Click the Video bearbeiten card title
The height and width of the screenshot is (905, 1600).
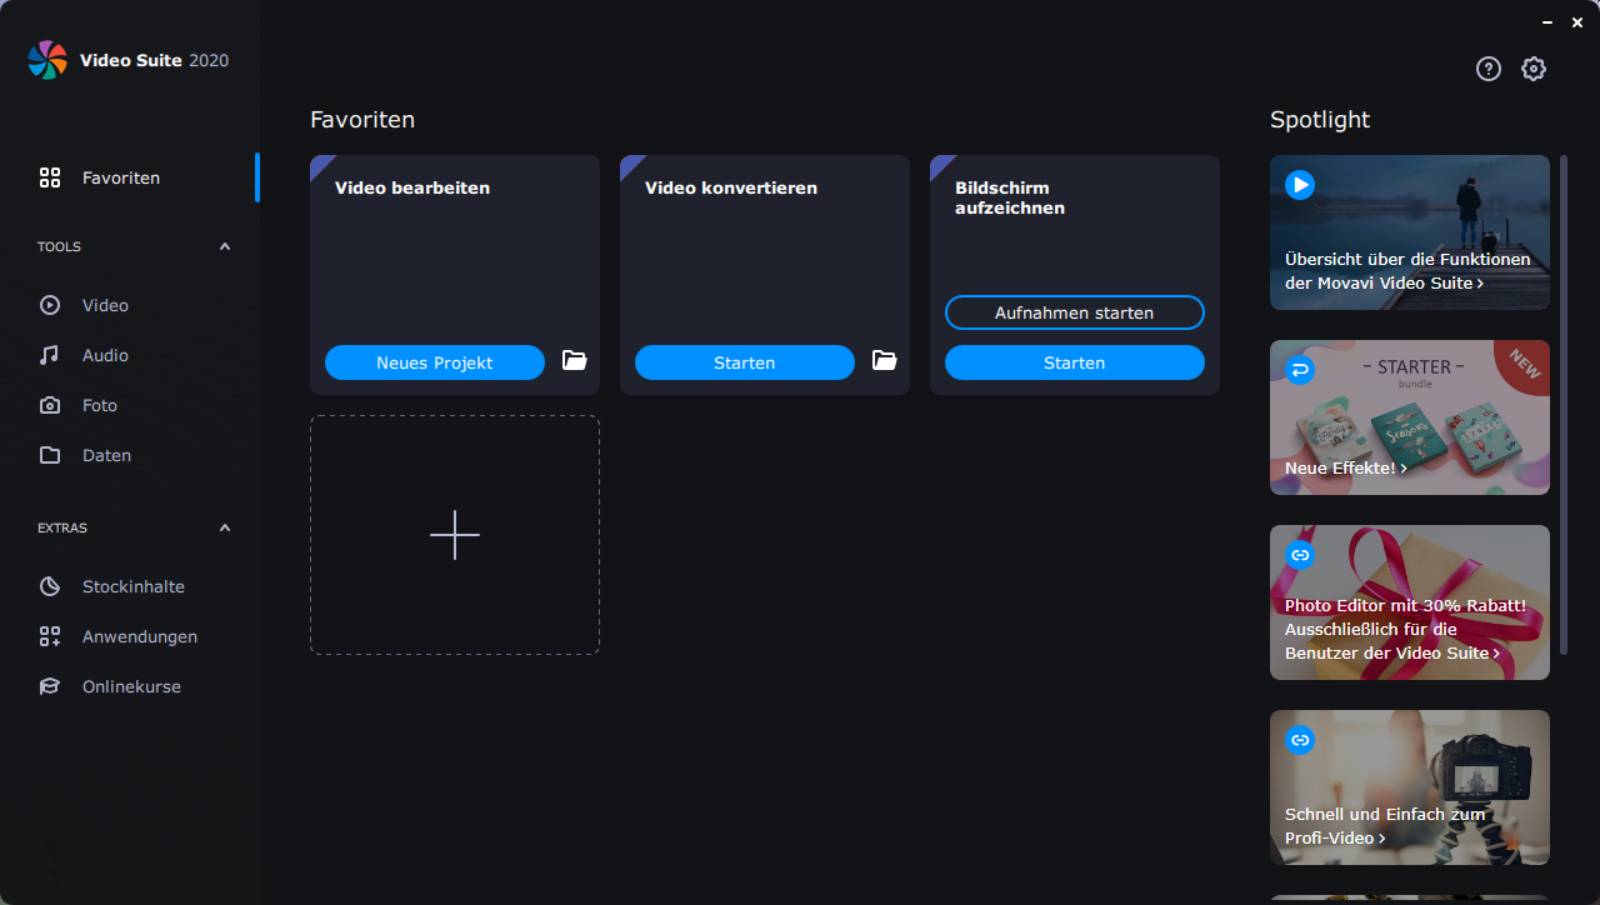click(412, 188)
